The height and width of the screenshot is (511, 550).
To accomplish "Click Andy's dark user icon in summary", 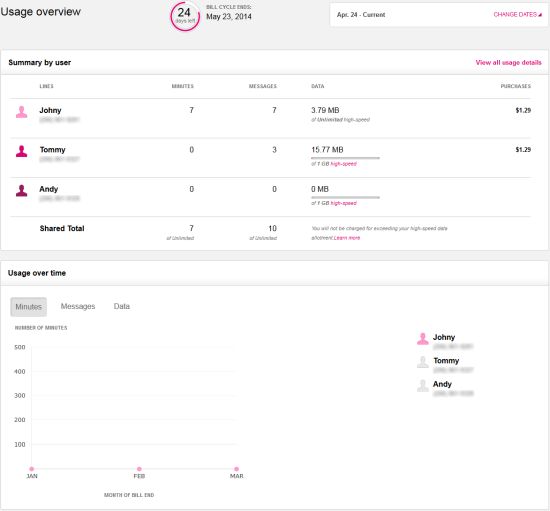I will tap(21, 191).
